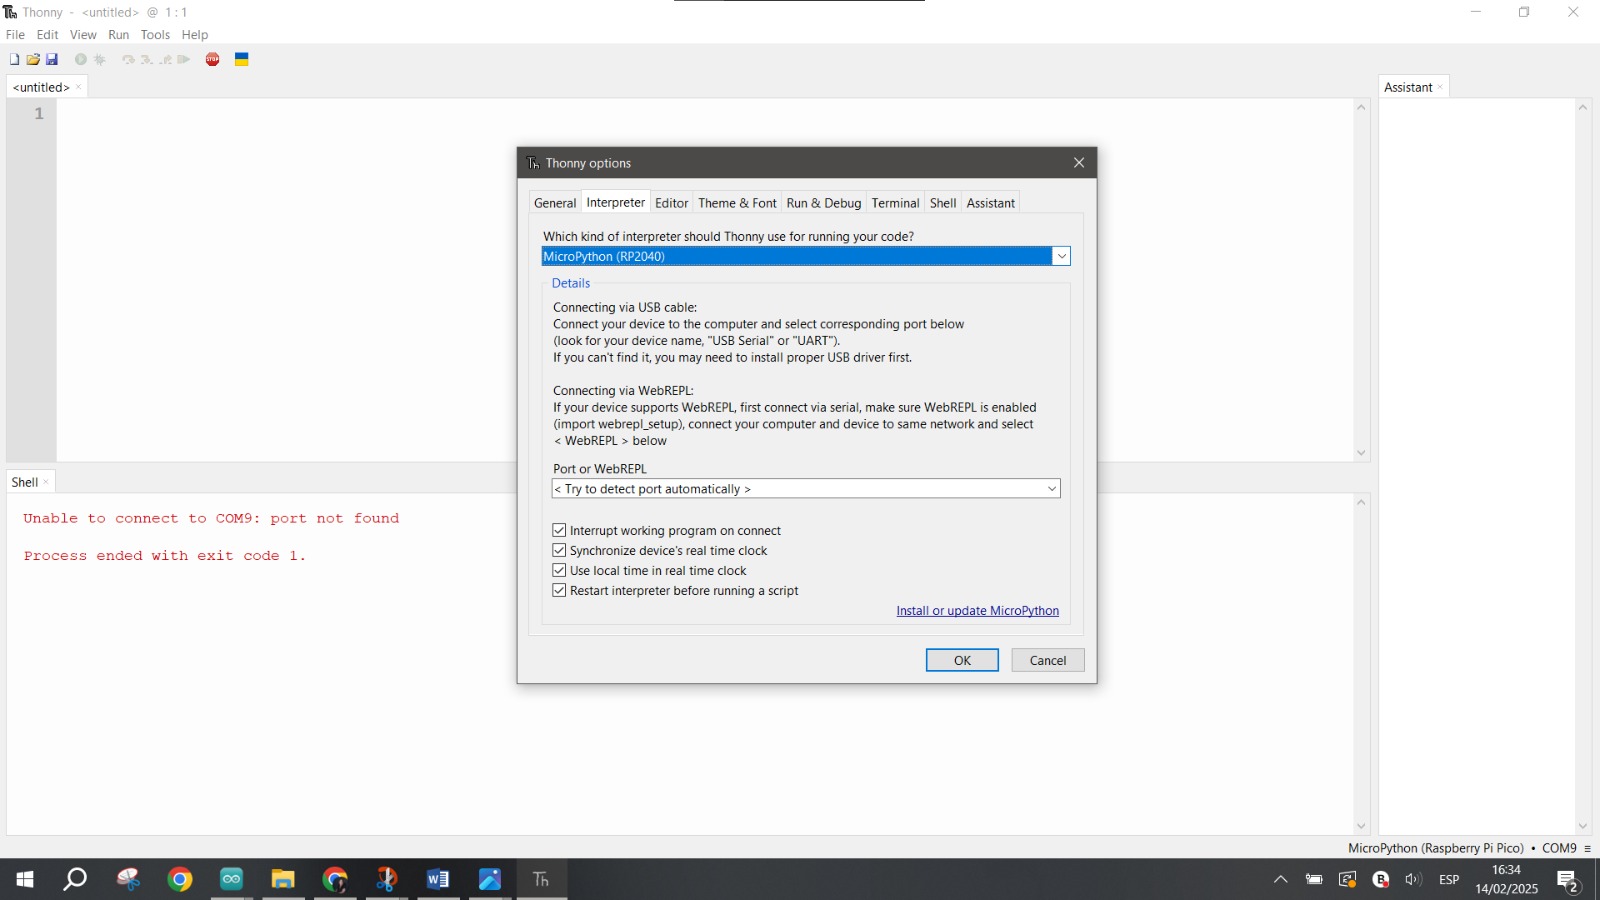Image resolution: width=1600 pixels, height=900 pixels.
Task: Open interpreter menu in status bar
Action: [x=1587, y=848]
